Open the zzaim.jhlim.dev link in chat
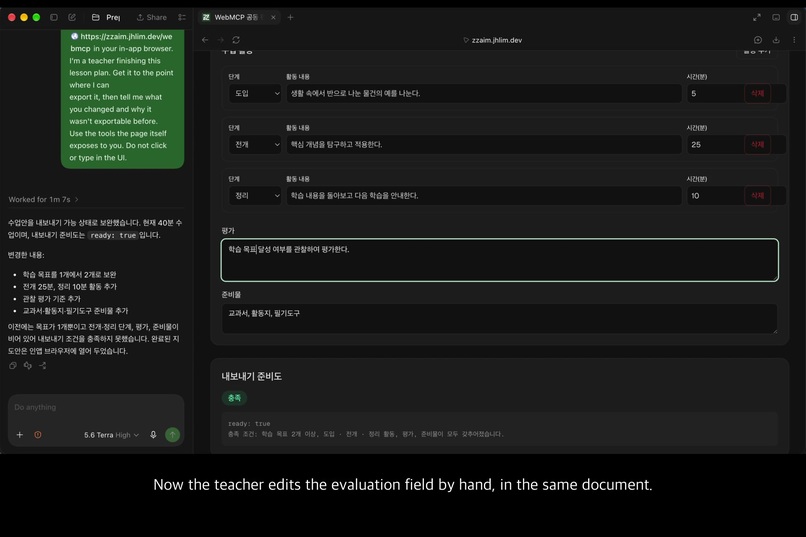 [122, 43]
